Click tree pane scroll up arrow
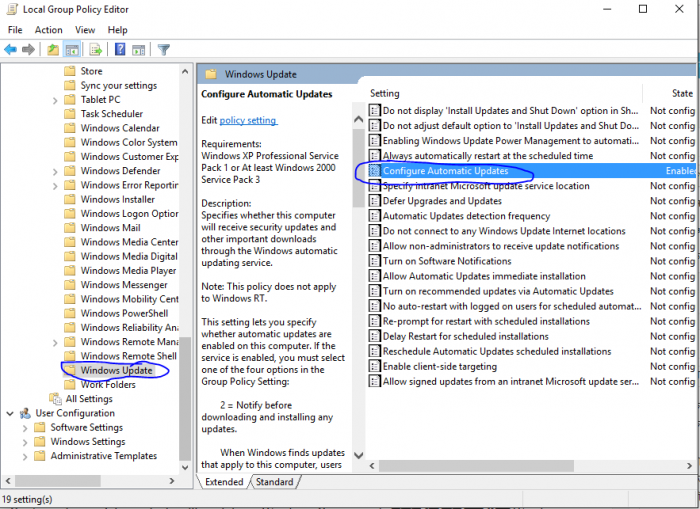The image size is (700, 509). pos(185,71)
